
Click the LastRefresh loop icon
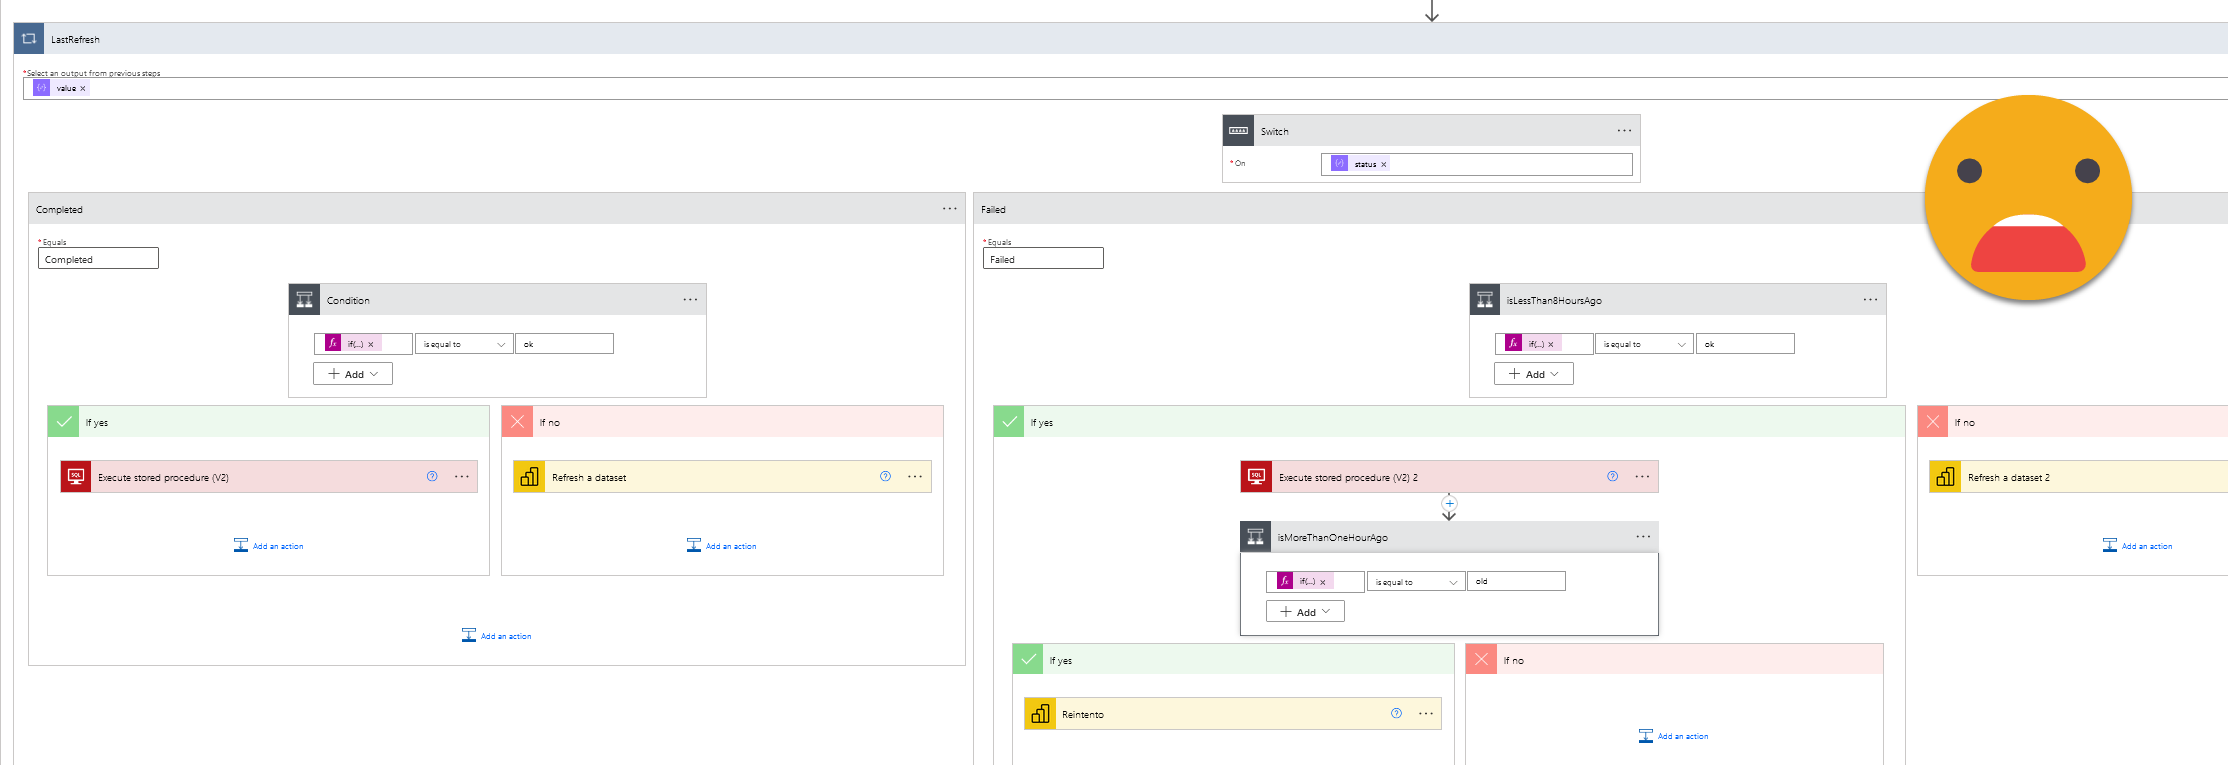pyautogui.click(x=29, y=39)
